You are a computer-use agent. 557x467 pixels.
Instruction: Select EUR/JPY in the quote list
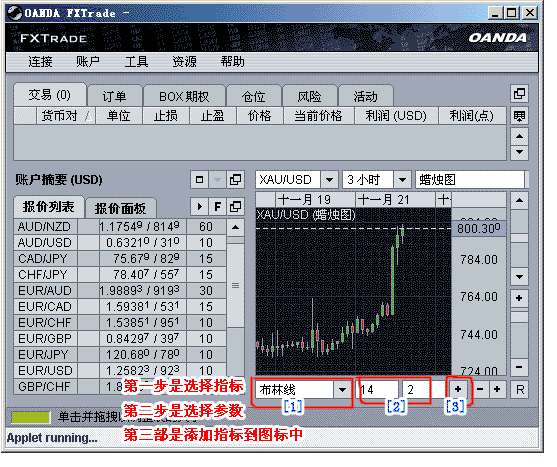click(120, 354)
